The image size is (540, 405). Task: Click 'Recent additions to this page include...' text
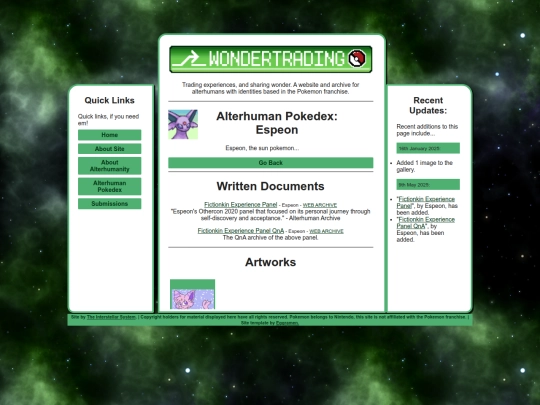pyautogui.click(x=427, y=130)
